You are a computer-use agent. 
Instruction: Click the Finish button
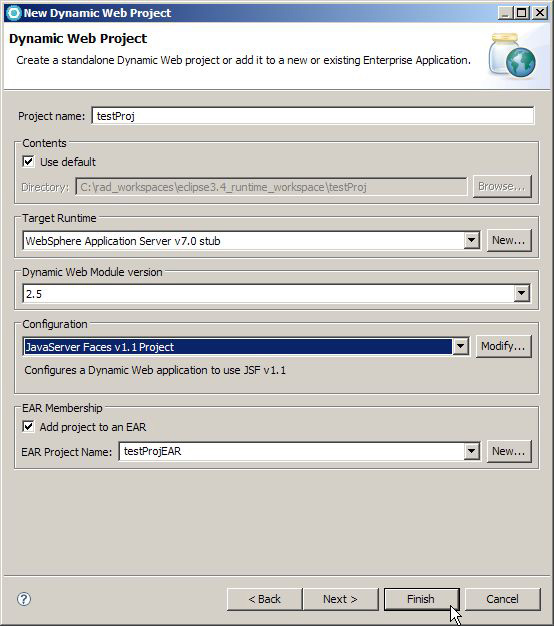point(421,599)
